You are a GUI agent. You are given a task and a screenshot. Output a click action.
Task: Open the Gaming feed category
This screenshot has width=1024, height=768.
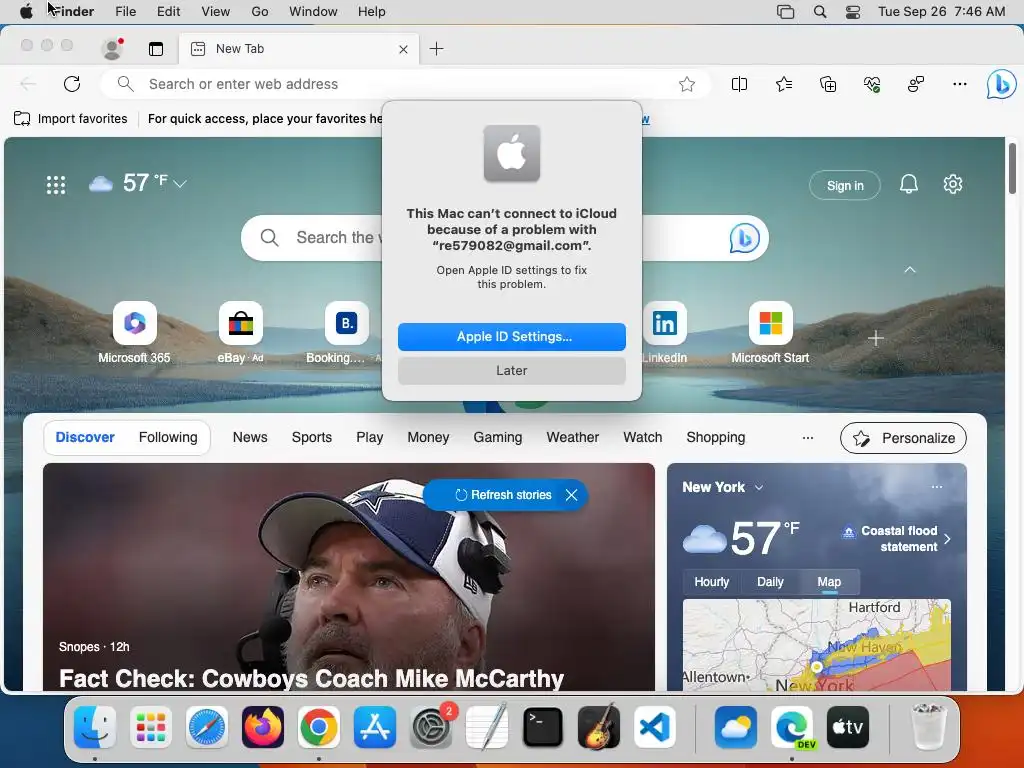pyautogui.click(x=498, y=438)
